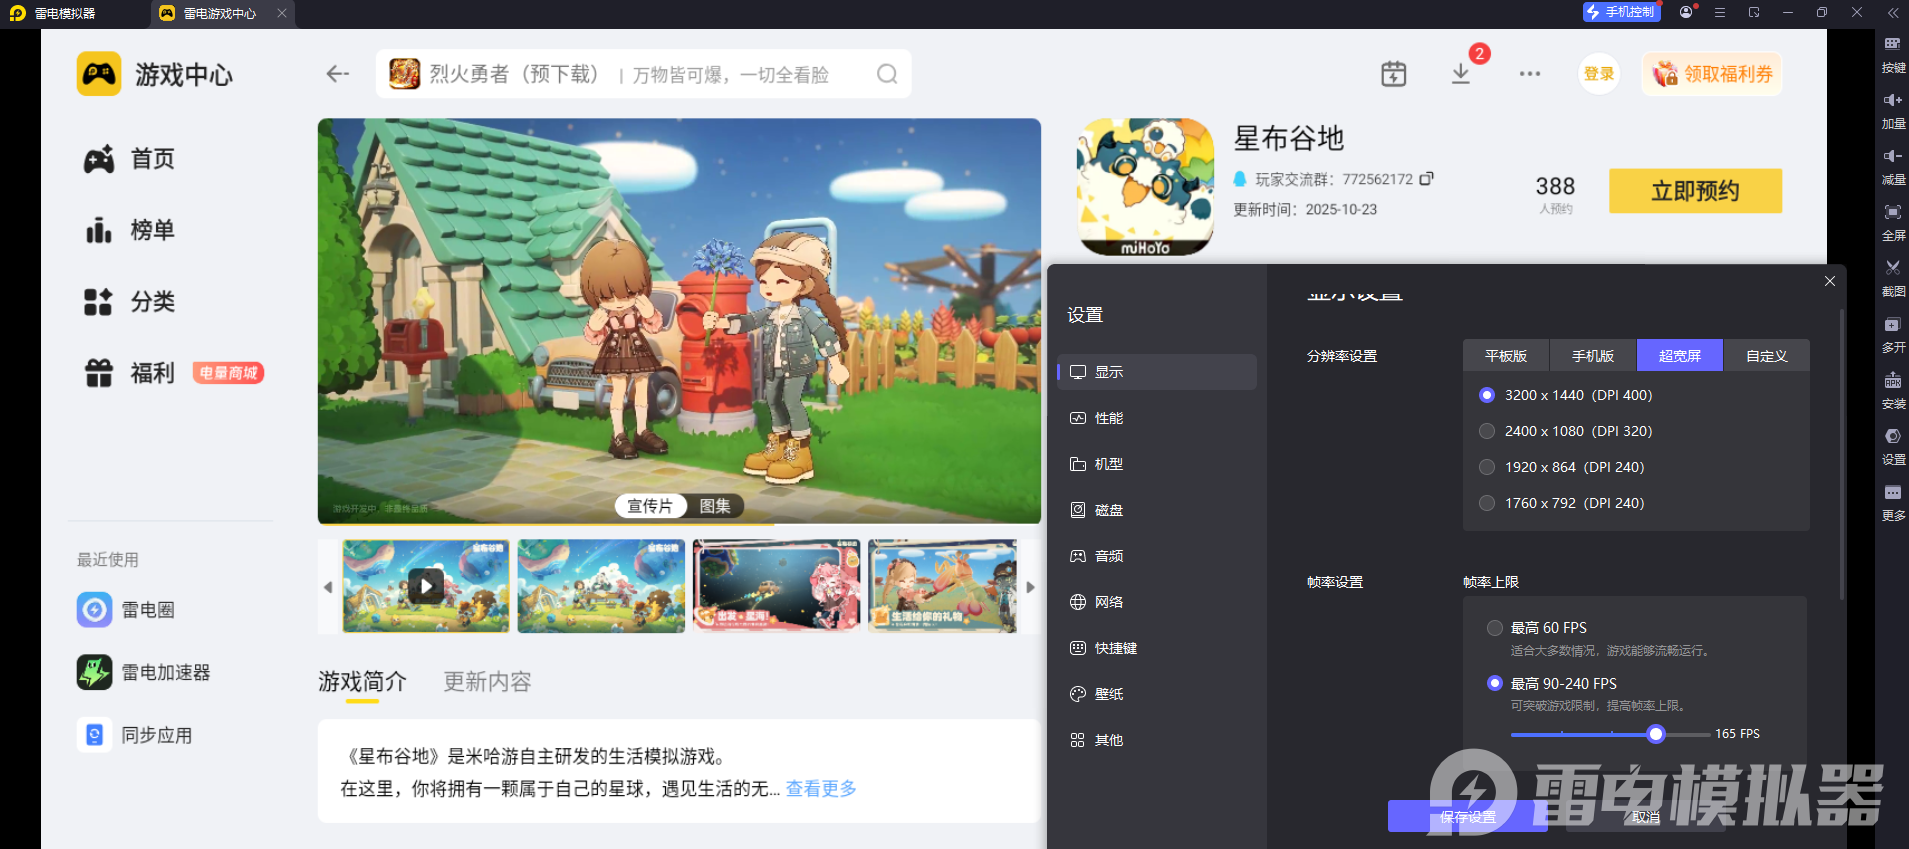
Task: Close the settings dialog
Action: 1829,281
